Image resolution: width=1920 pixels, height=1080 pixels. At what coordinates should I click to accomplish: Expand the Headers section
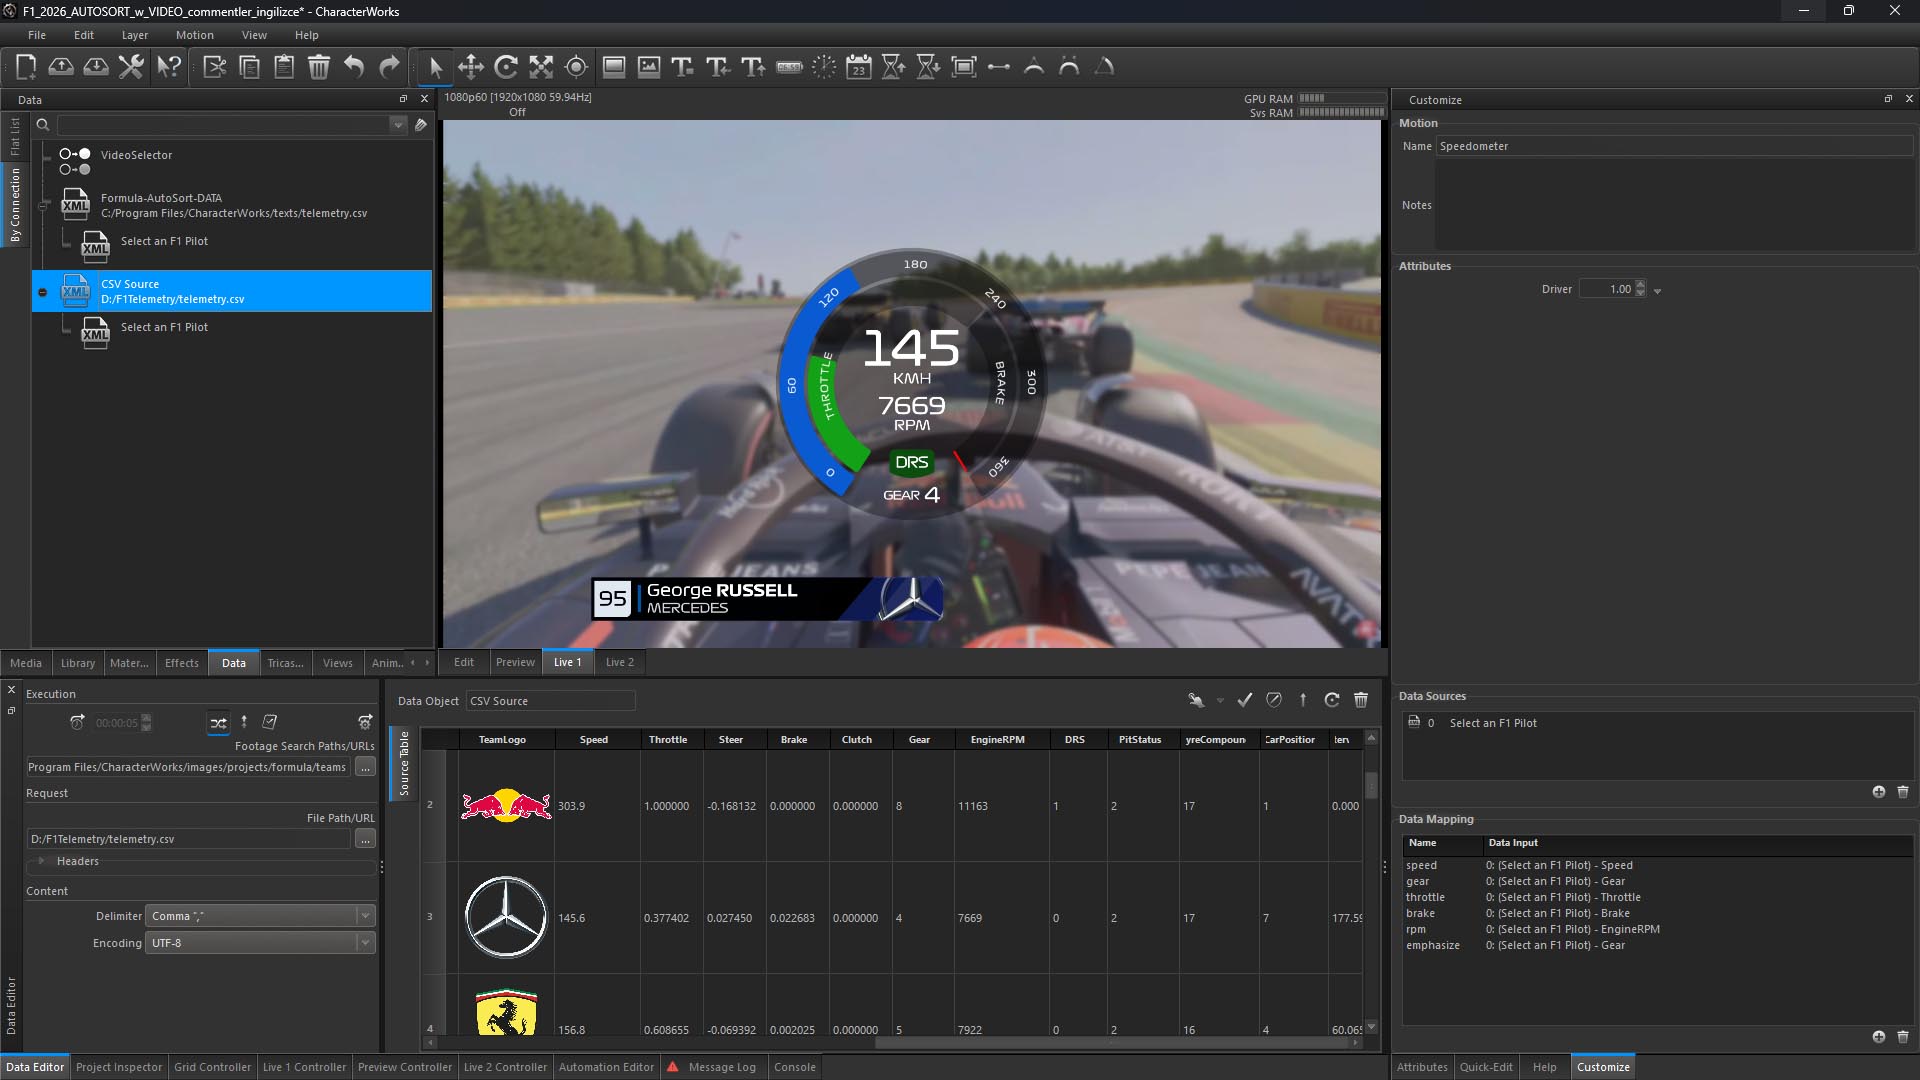pyautogui.click(x=42, y=861)
